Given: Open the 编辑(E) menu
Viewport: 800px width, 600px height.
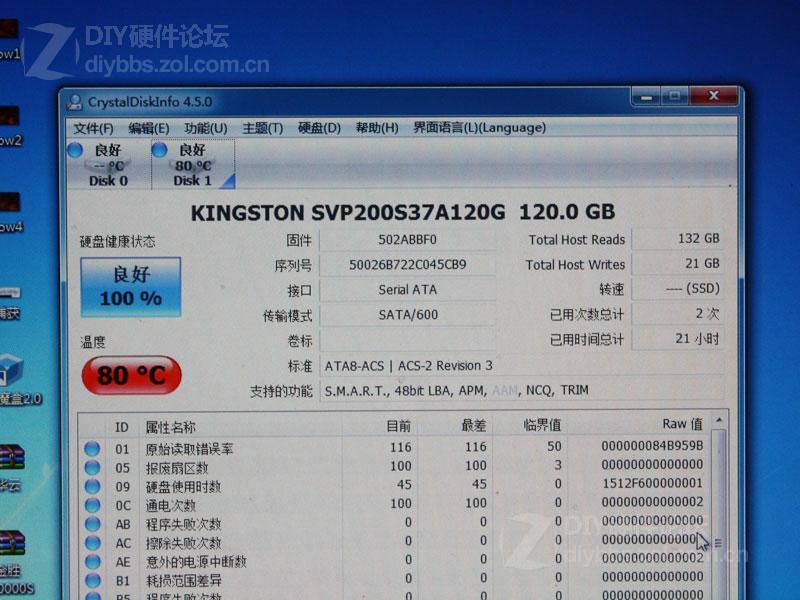Looking at the screenshot, I should tap(148, 128).
